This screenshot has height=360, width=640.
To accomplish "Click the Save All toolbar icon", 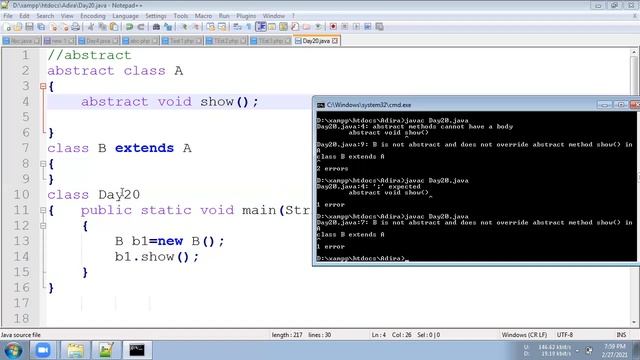I will (x=41, y=27).
